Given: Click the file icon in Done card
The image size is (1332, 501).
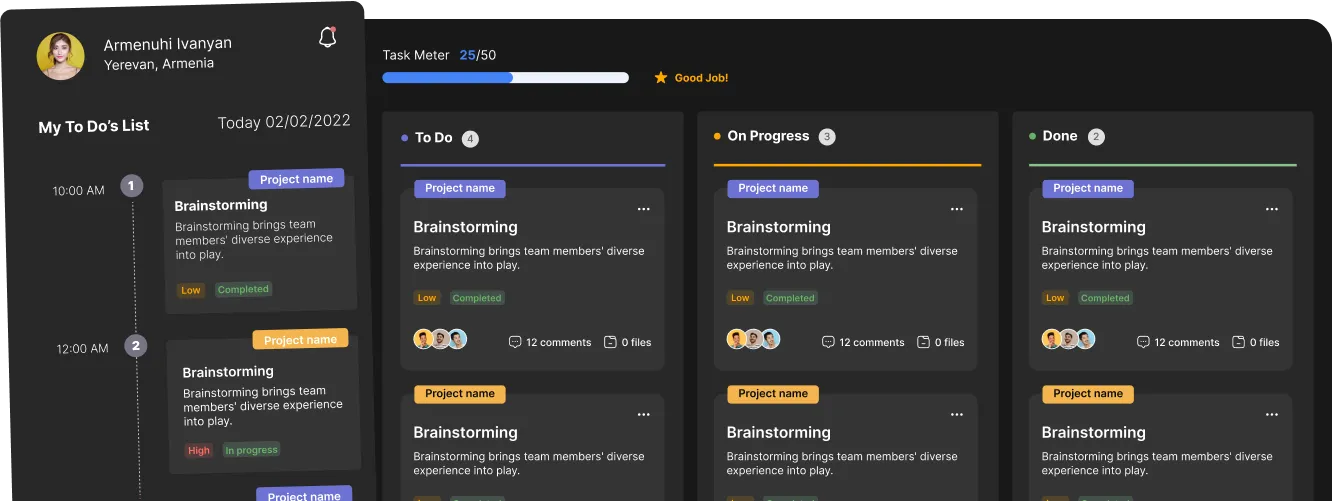Looking at the screenshot, I should point(1238,342).
